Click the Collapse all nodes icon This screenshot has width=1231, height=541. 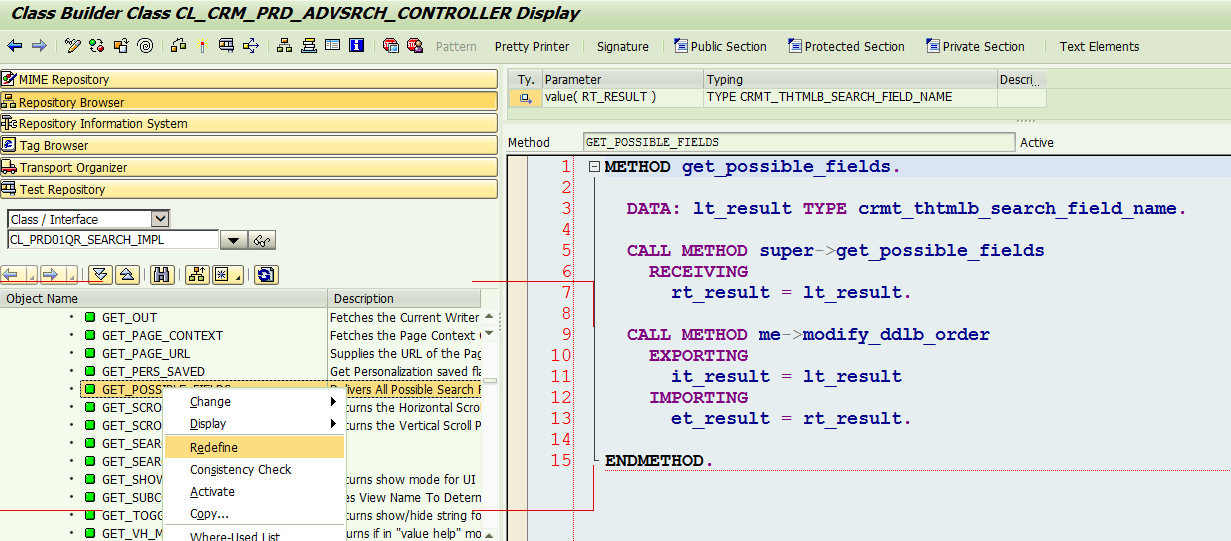point(127,274)
